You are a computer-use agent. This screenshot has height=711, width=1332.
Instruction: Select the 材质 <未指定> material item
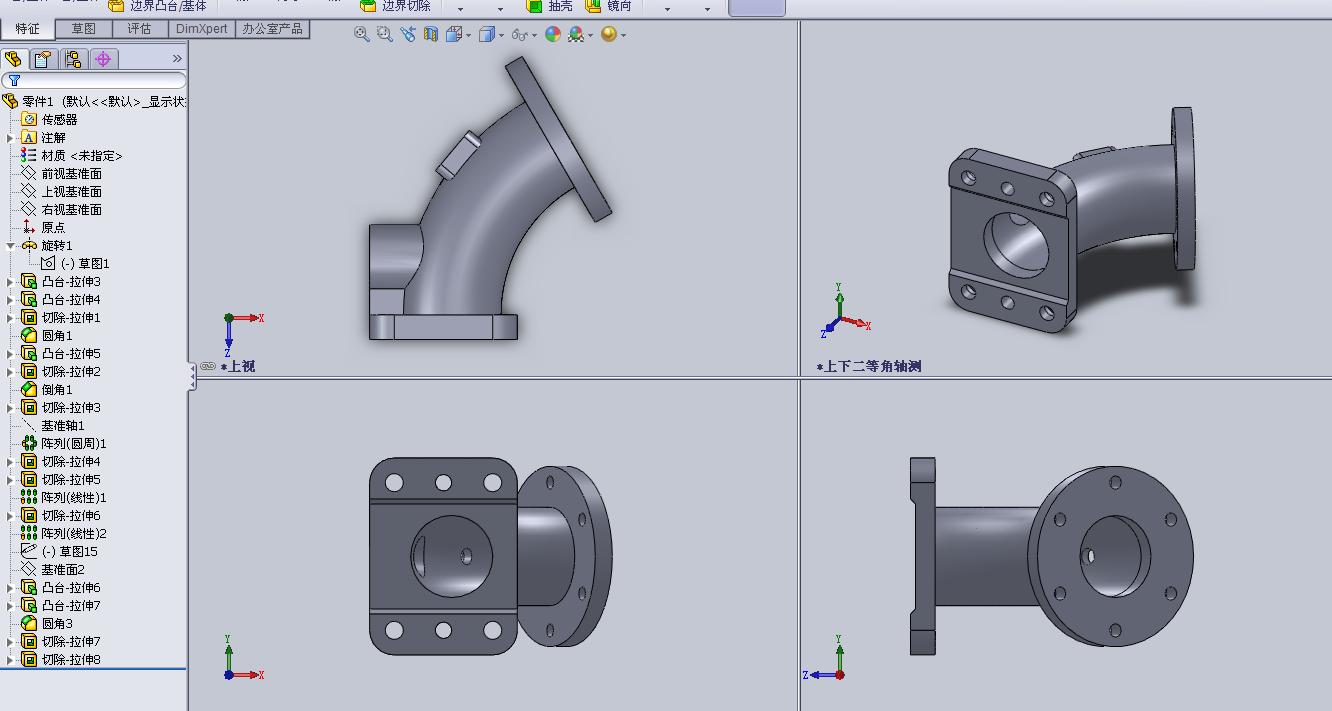pos(71,155)
